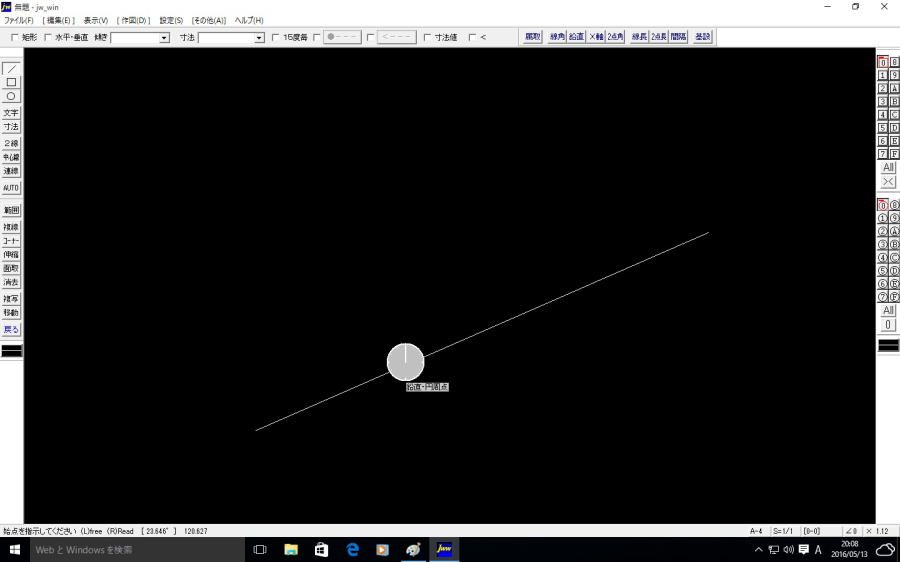Open the 表示(V) menu
The height and width of the screenshot is (562, 900).
(x=96, y=20)
